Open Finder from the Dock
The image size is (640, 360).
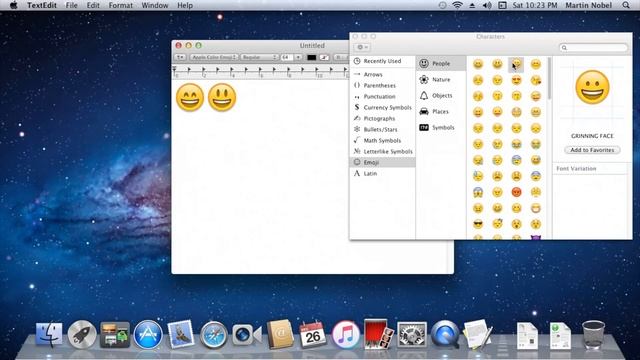(49, 335)
